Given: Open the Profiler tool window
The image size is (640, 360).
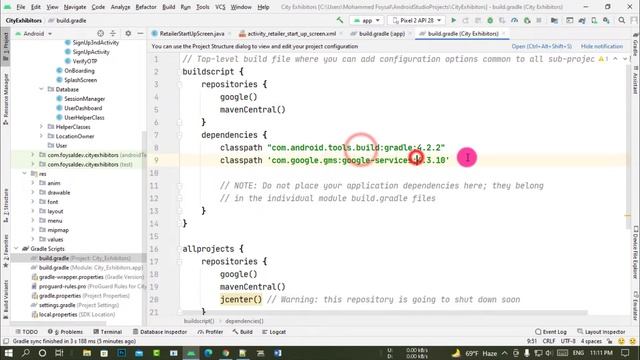Looking at the screenshot, I should [210, 332].
